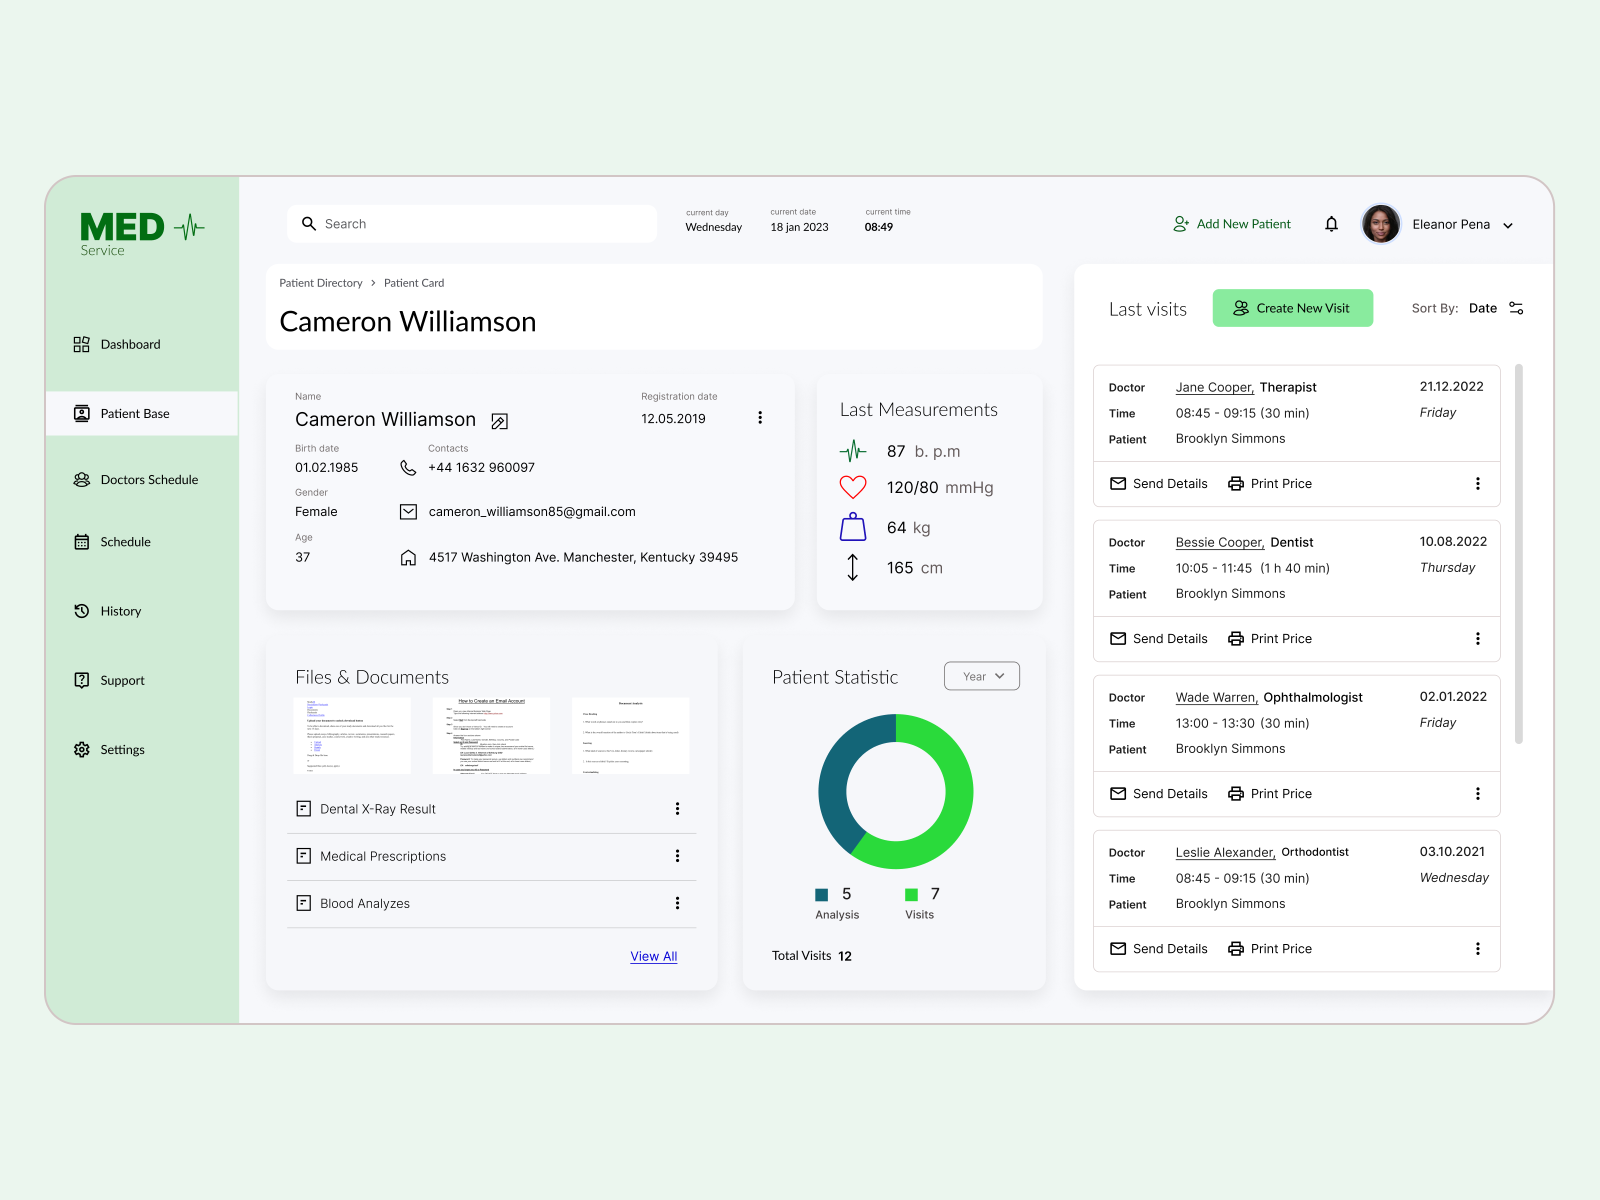Click the printer icon on Jane Cooper's visit
Screen dimensions: 1600x1200
[x=1236, y=483]
